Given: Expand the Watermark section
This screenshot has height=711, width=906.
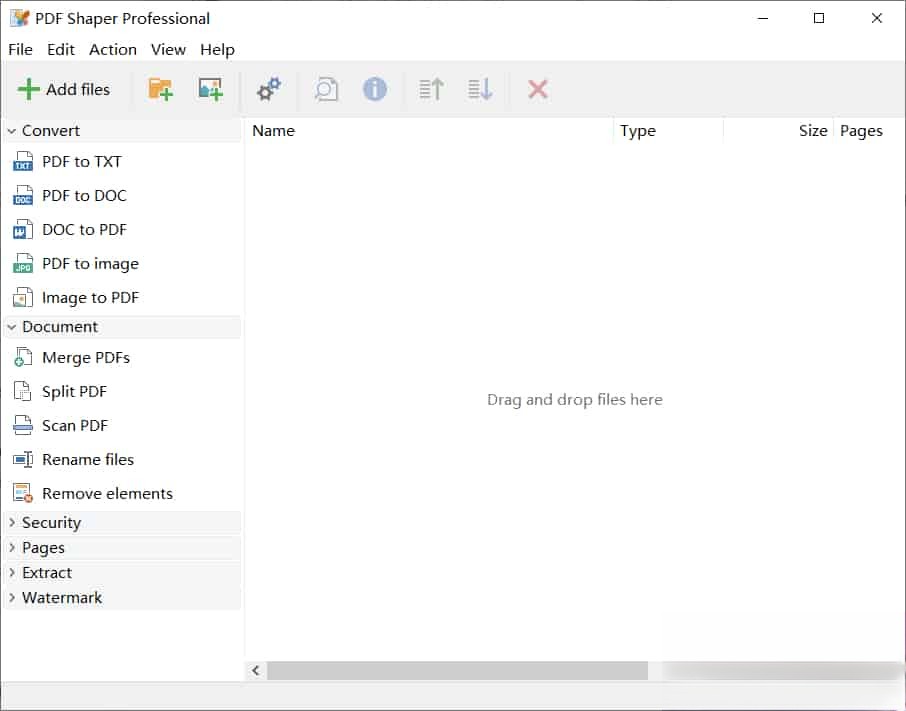Looking at the screenshot, I should tap(122, 598).
